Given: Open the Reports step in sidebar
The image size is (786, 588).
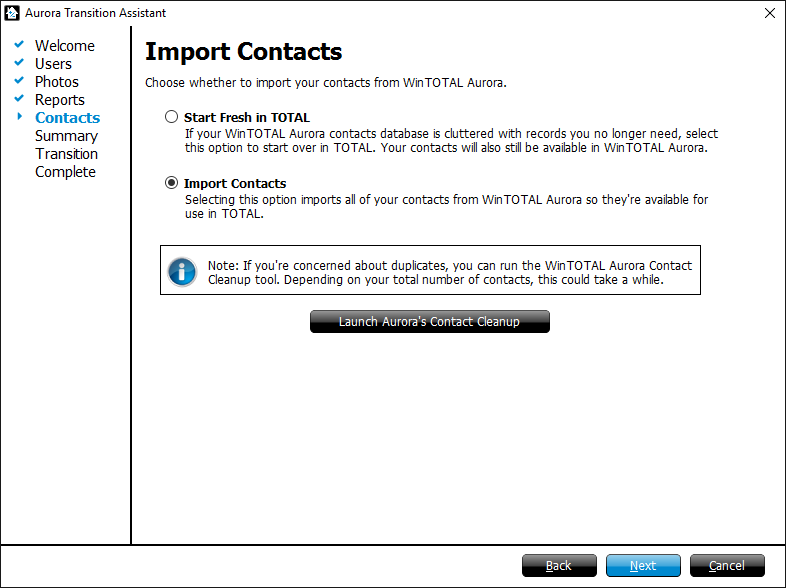Looking at the screenshot, I should point(60,100).
